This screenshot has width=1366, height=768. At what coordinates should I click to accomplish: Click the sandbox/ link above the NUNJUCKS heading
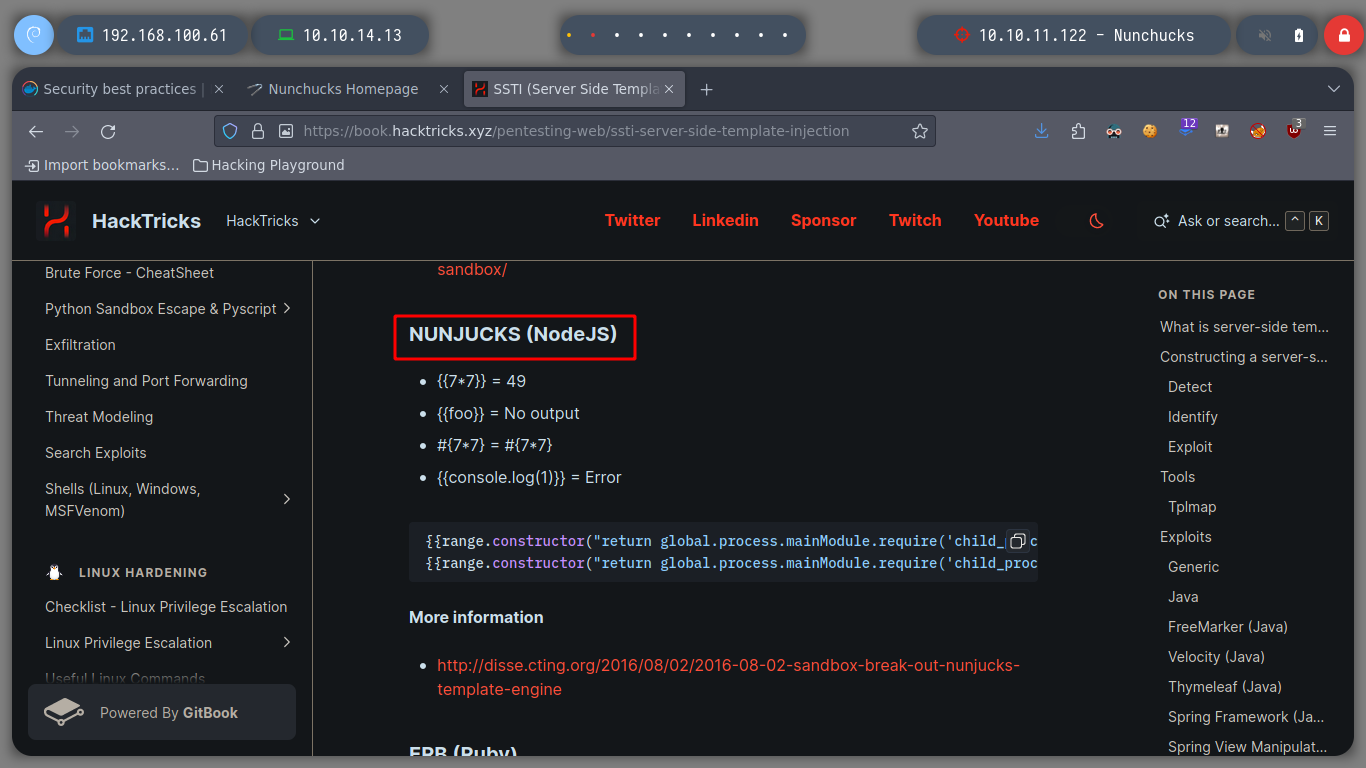click(472, 270)
